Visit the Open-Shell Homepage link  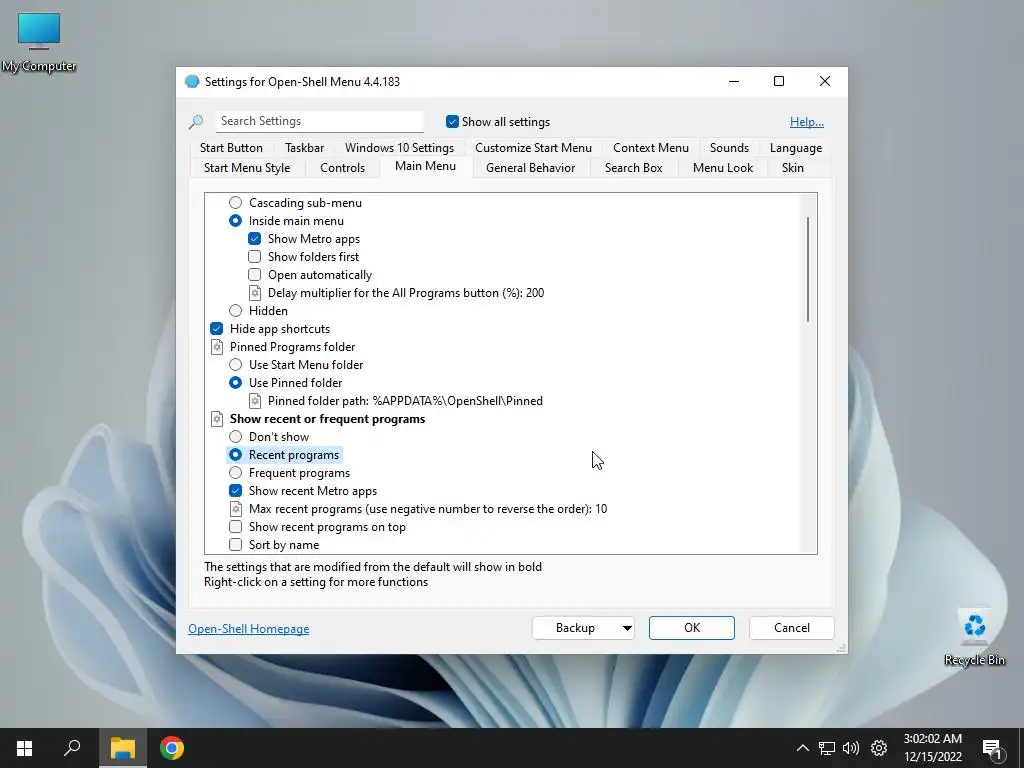[x=249, y=628]
